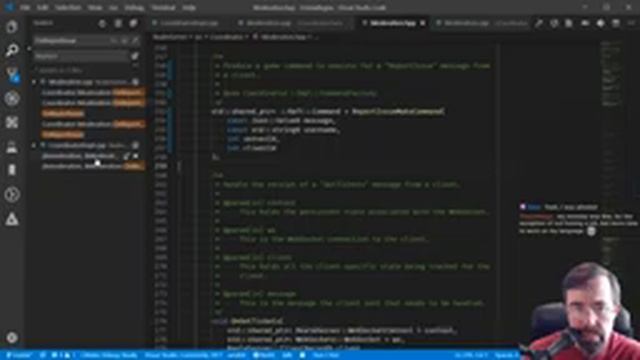Image resolution: width=640 pixels, height=360 pixels.
Task: Click ReportCloseMuteCommand in the code
Action: 399,111
